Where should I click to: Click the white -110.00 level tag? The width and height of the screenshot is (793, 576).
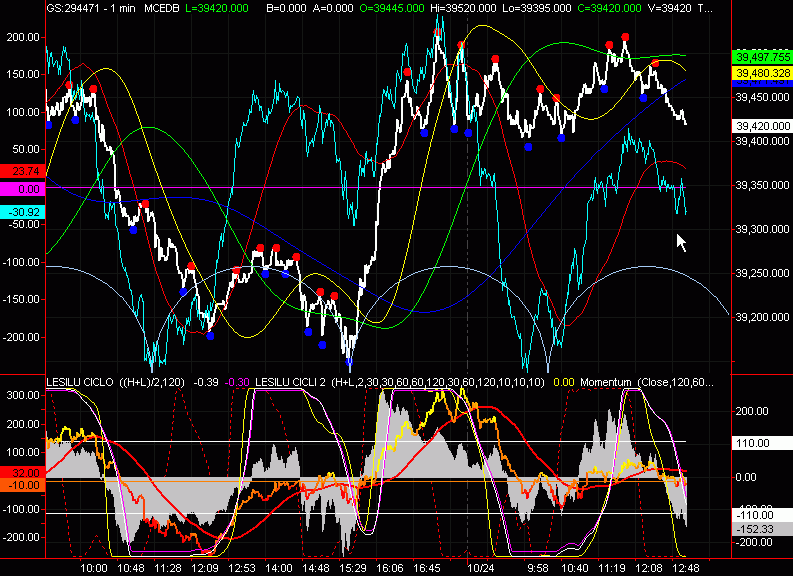coord(762,515)
